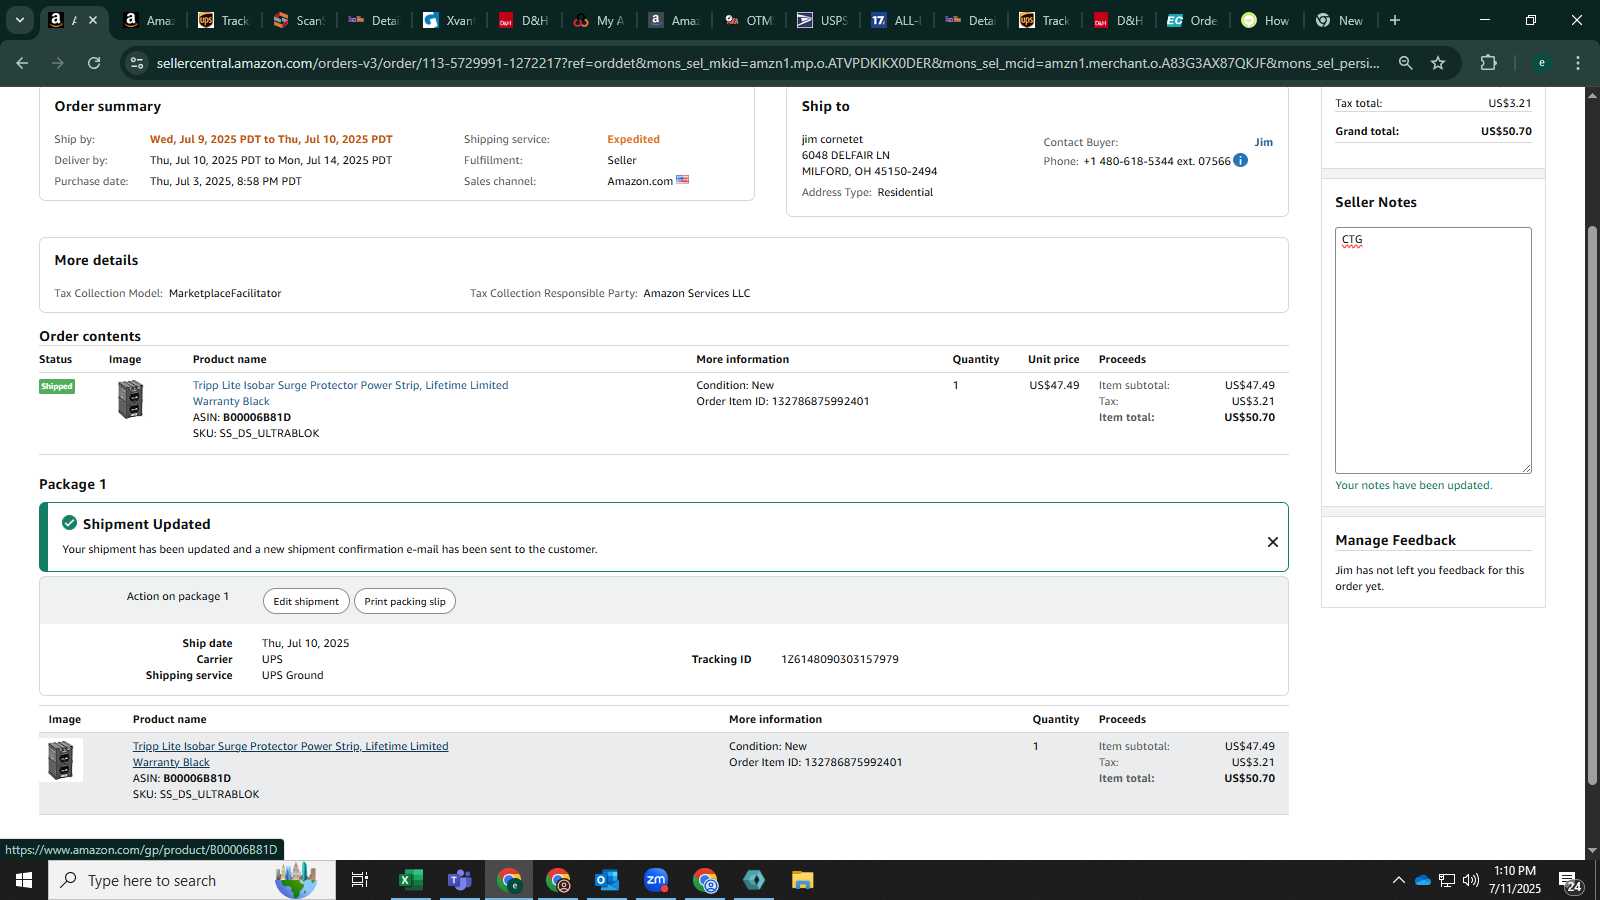Open the volume control in tray

[x=1470, y=880]
